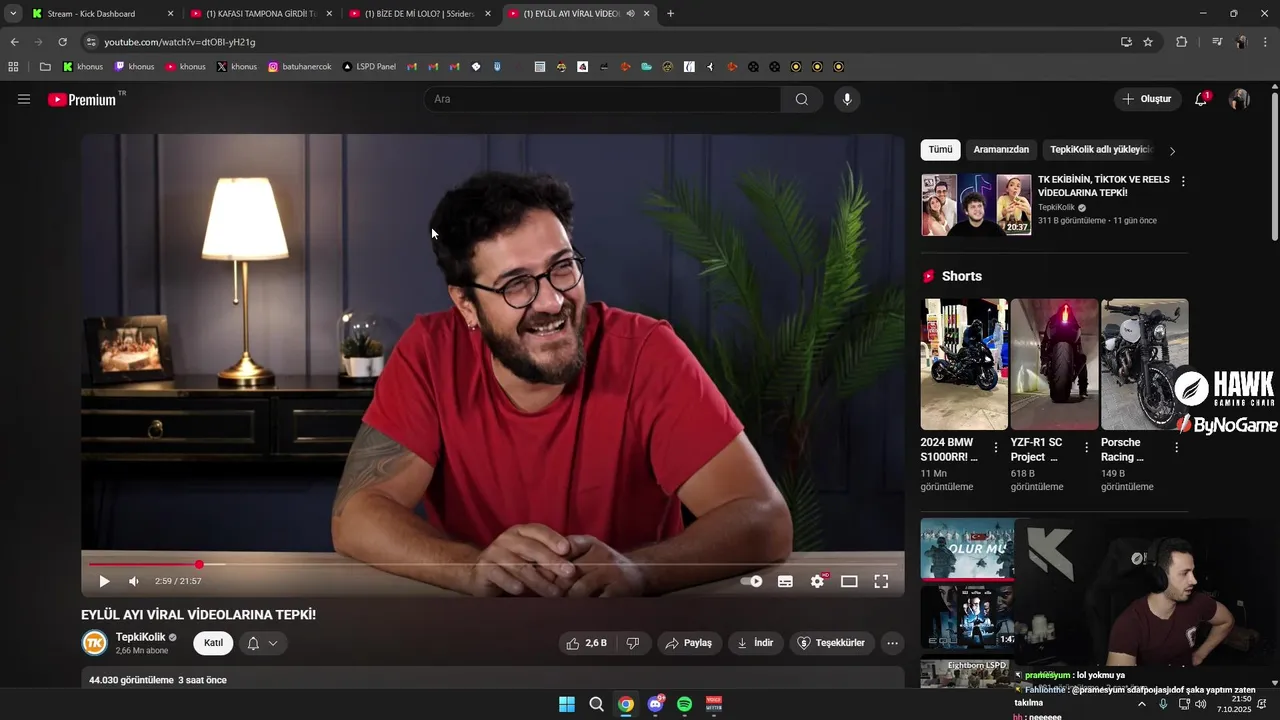Open the YouTube guide hamburger menu
The height and width of the screenshot is (720, 1280).
pyautogui.click(x=24, y=99)
